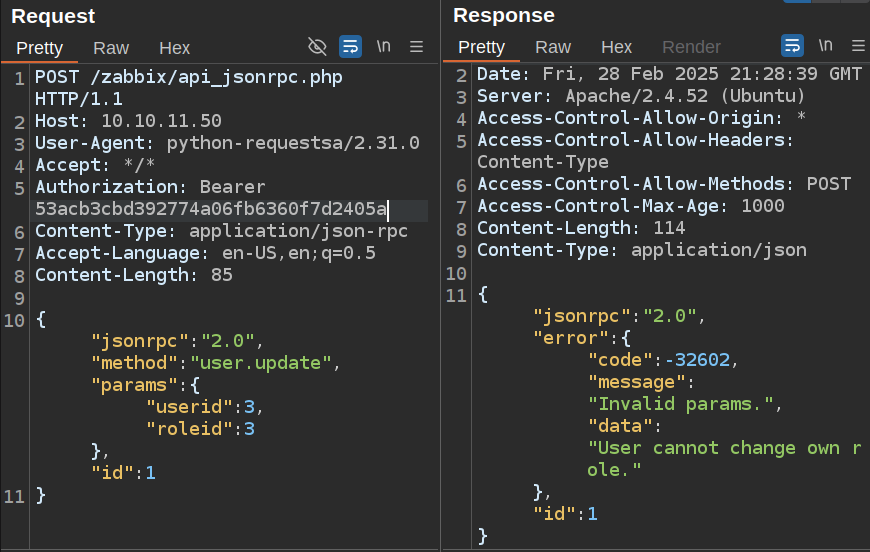The image size is (870, 552).
Task: Click the Response panel \n icon
Action: [x=825, y=46]
